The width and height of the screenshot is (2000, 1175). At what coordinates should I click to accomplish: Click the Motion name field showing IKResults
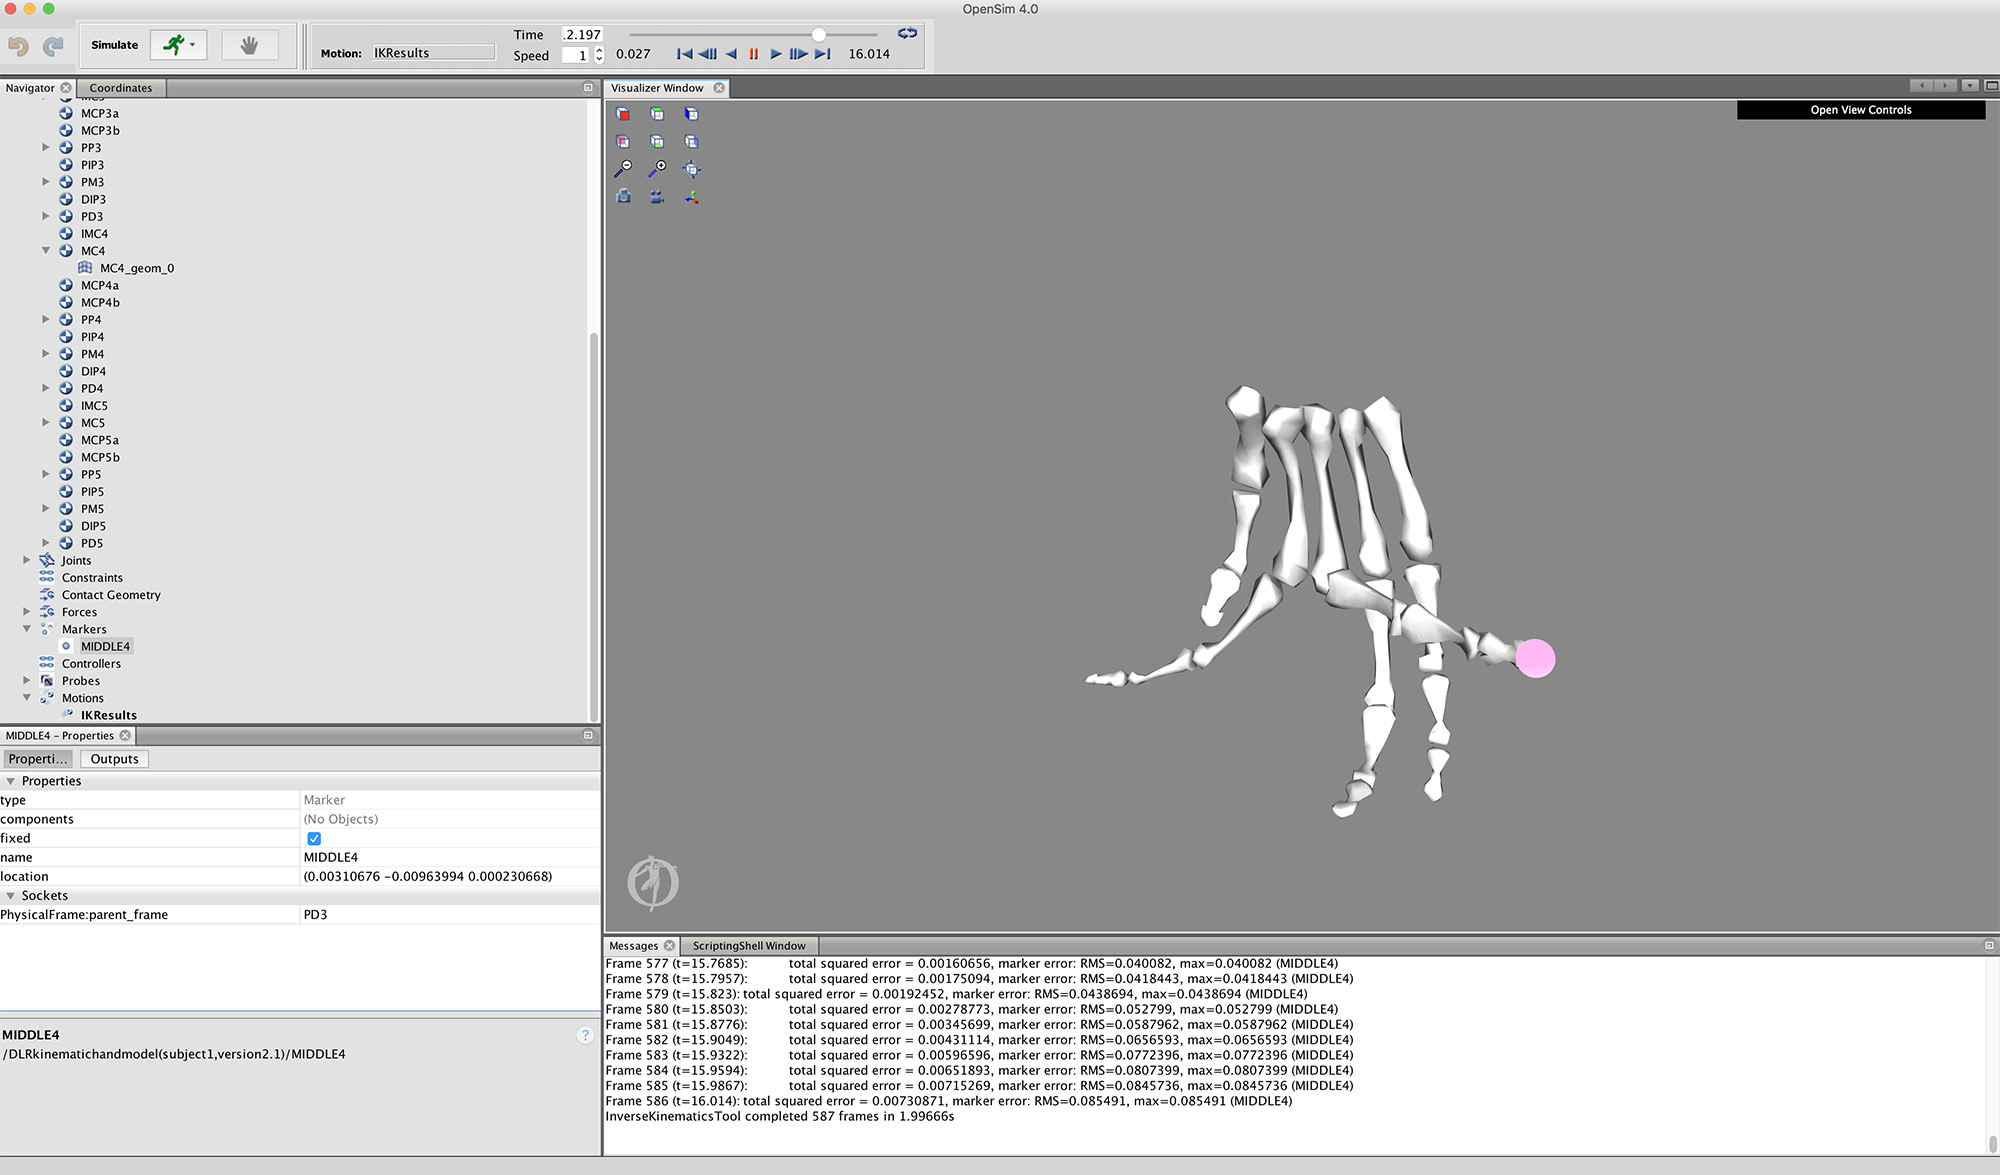point(433,53)
